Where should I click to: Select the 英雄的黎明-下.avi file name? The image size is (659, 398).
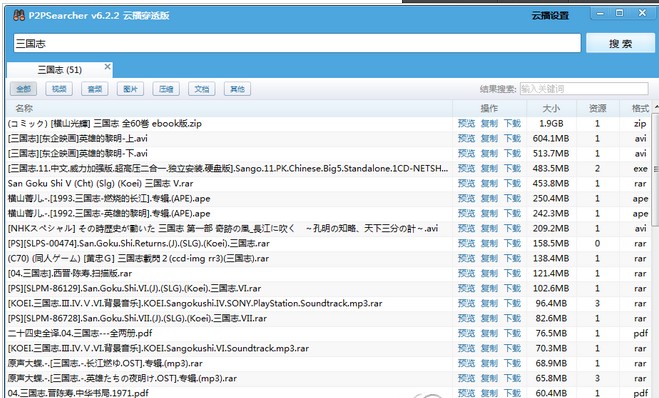coord(78,153)
